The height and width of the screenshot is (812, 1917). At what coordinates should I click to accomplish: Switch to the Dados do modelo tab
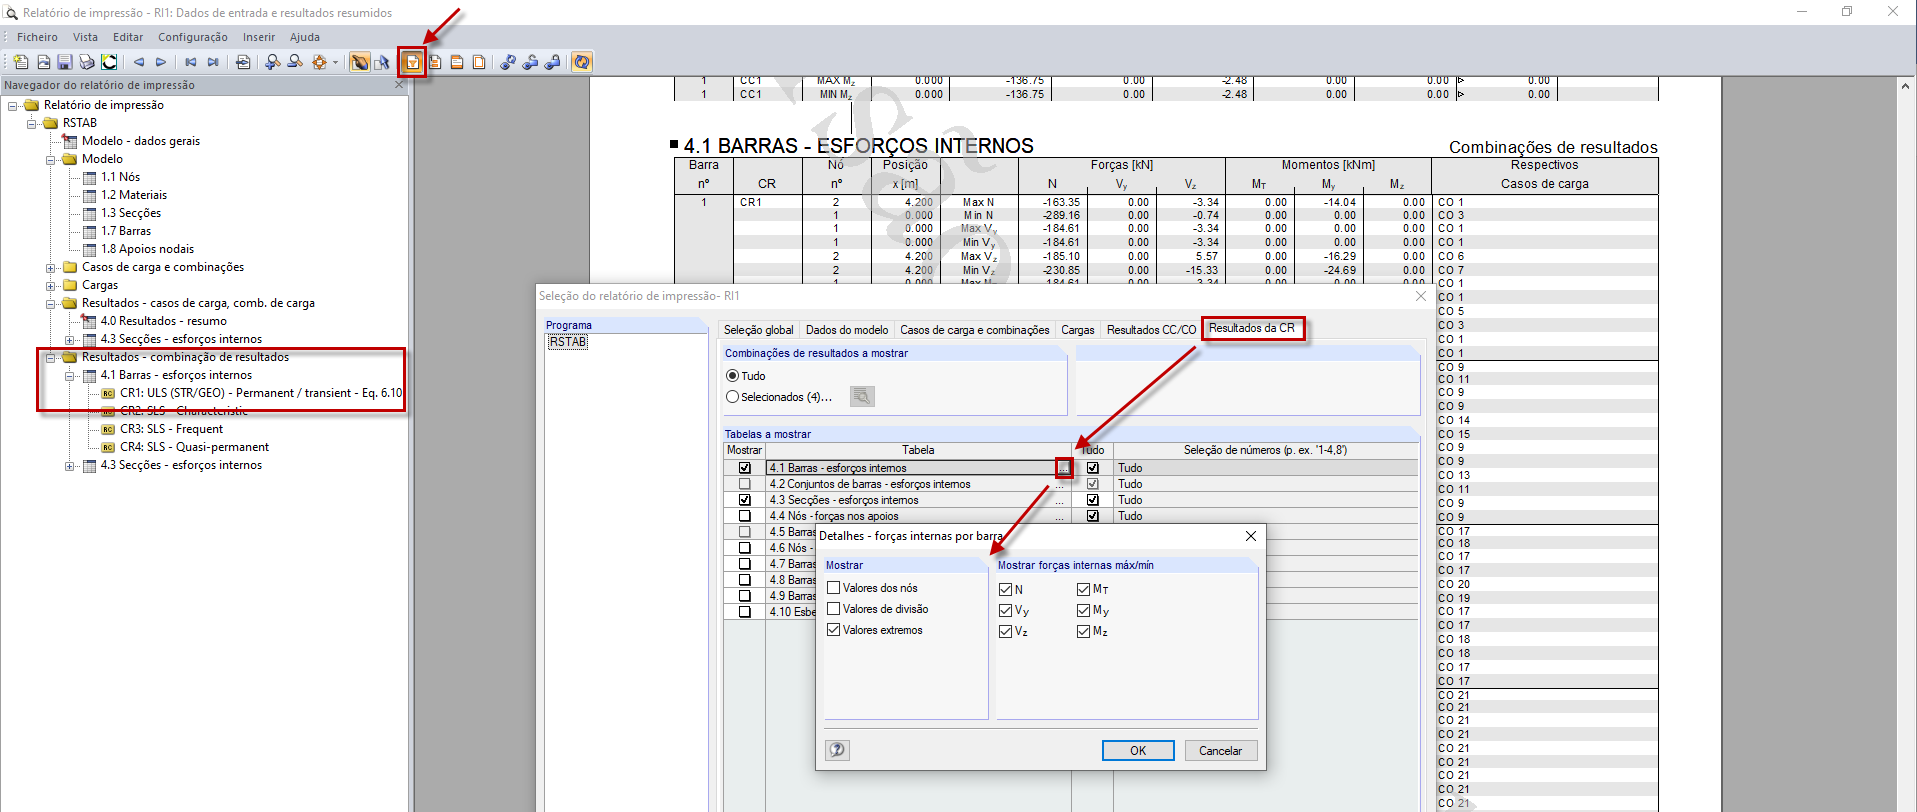(x=847, y=330)
